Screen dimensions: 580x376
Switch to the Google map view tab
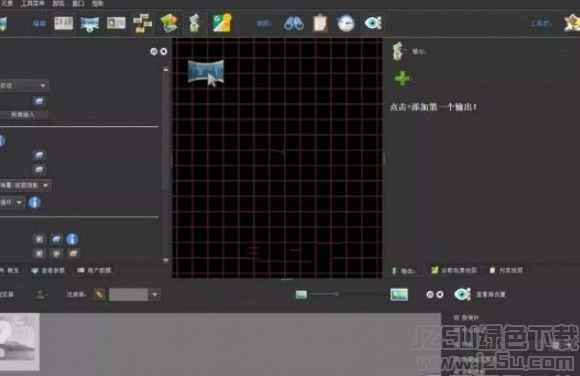coord(453,271)
